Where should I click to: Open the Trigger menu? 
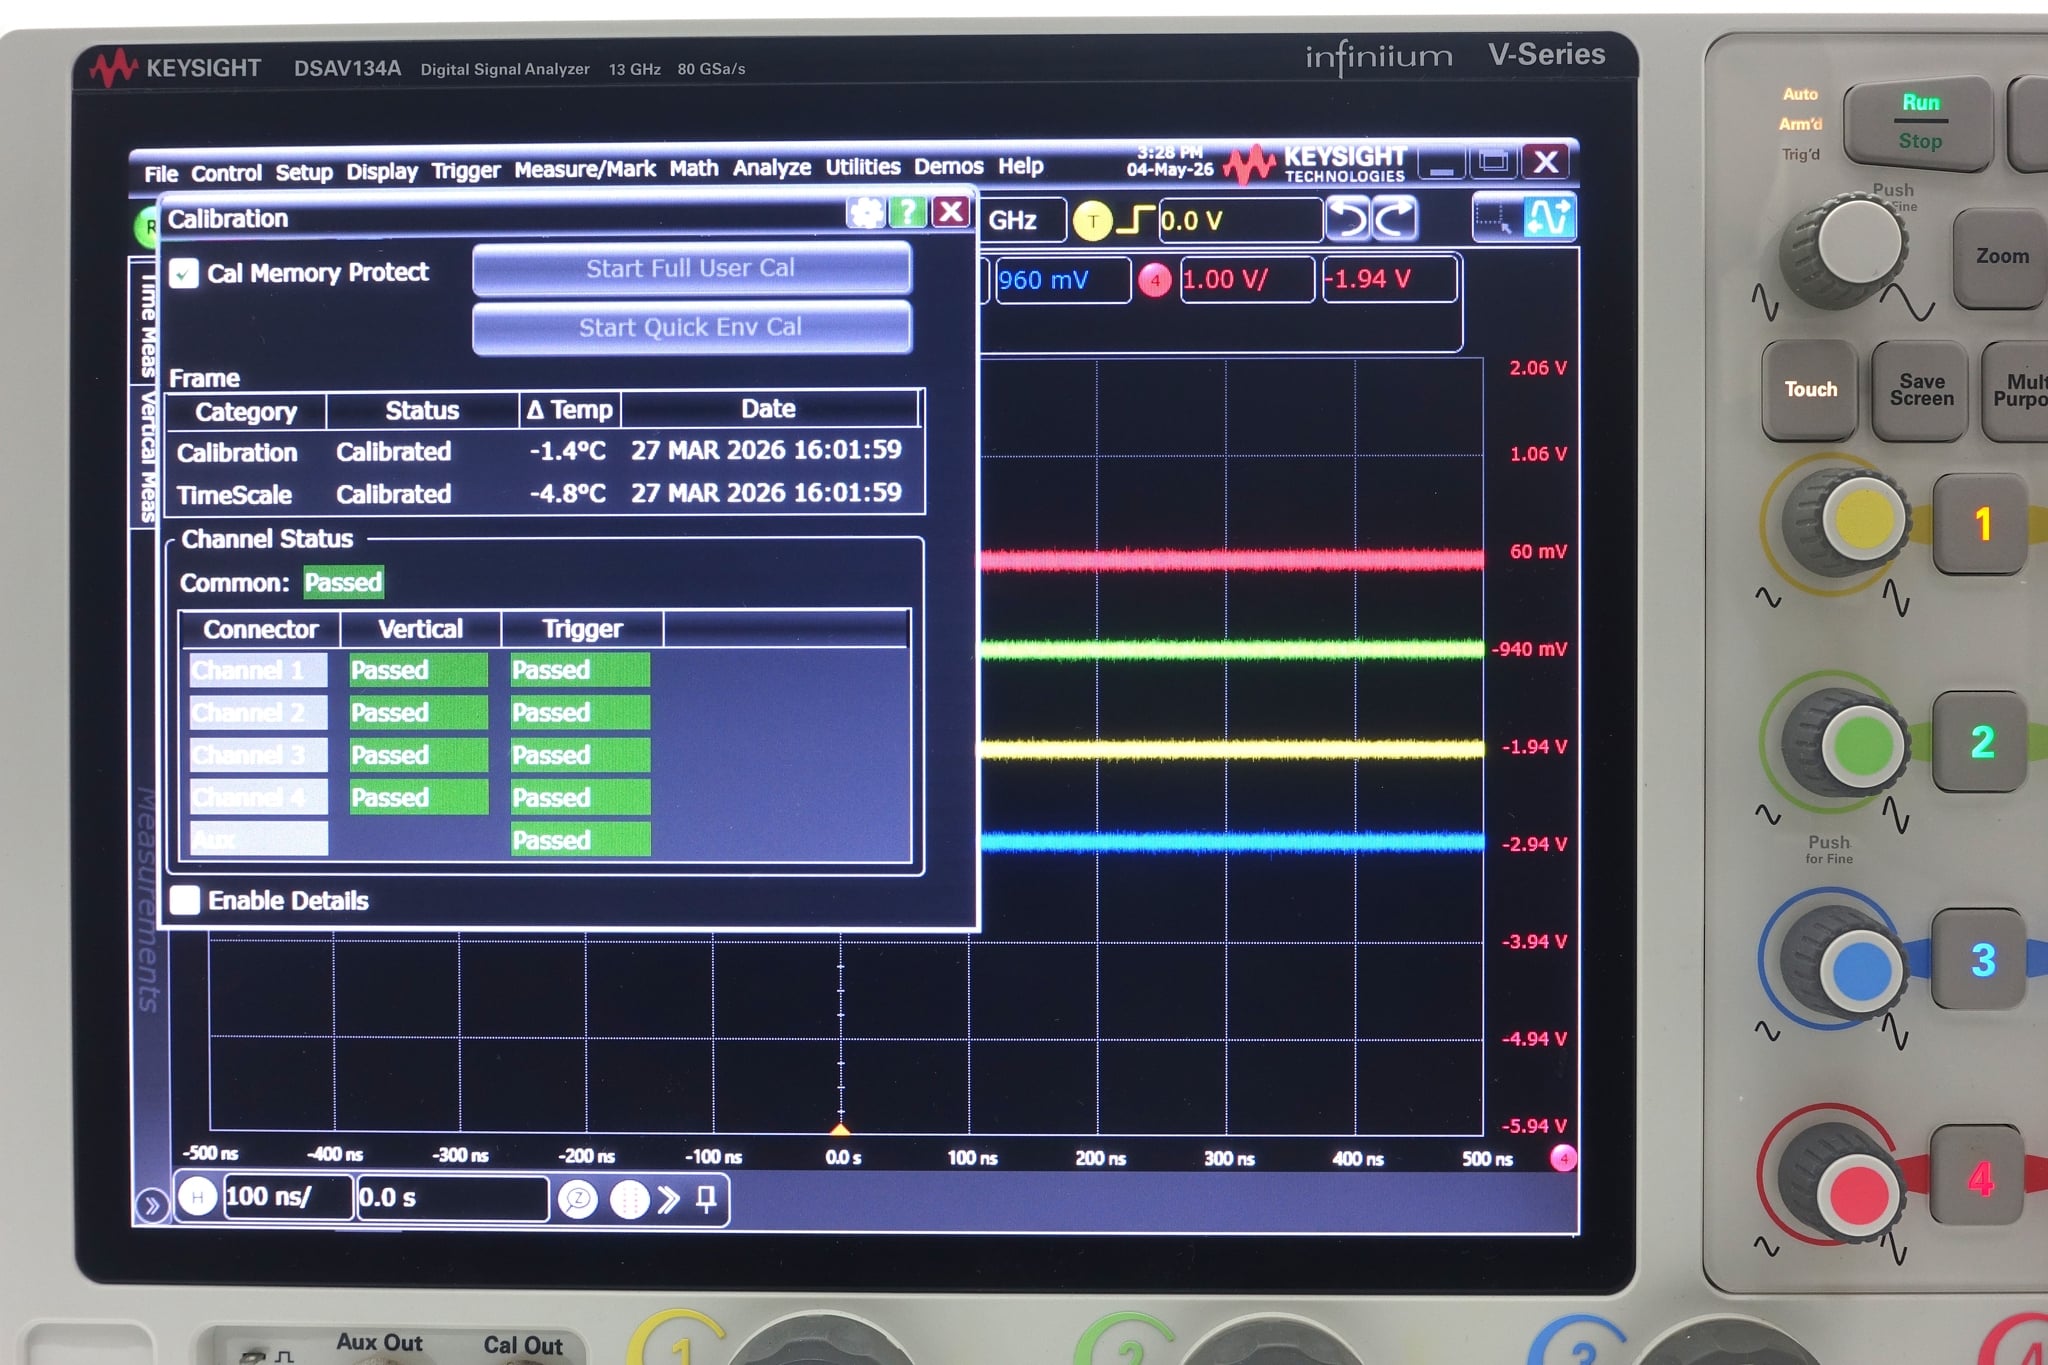(465, 171)
